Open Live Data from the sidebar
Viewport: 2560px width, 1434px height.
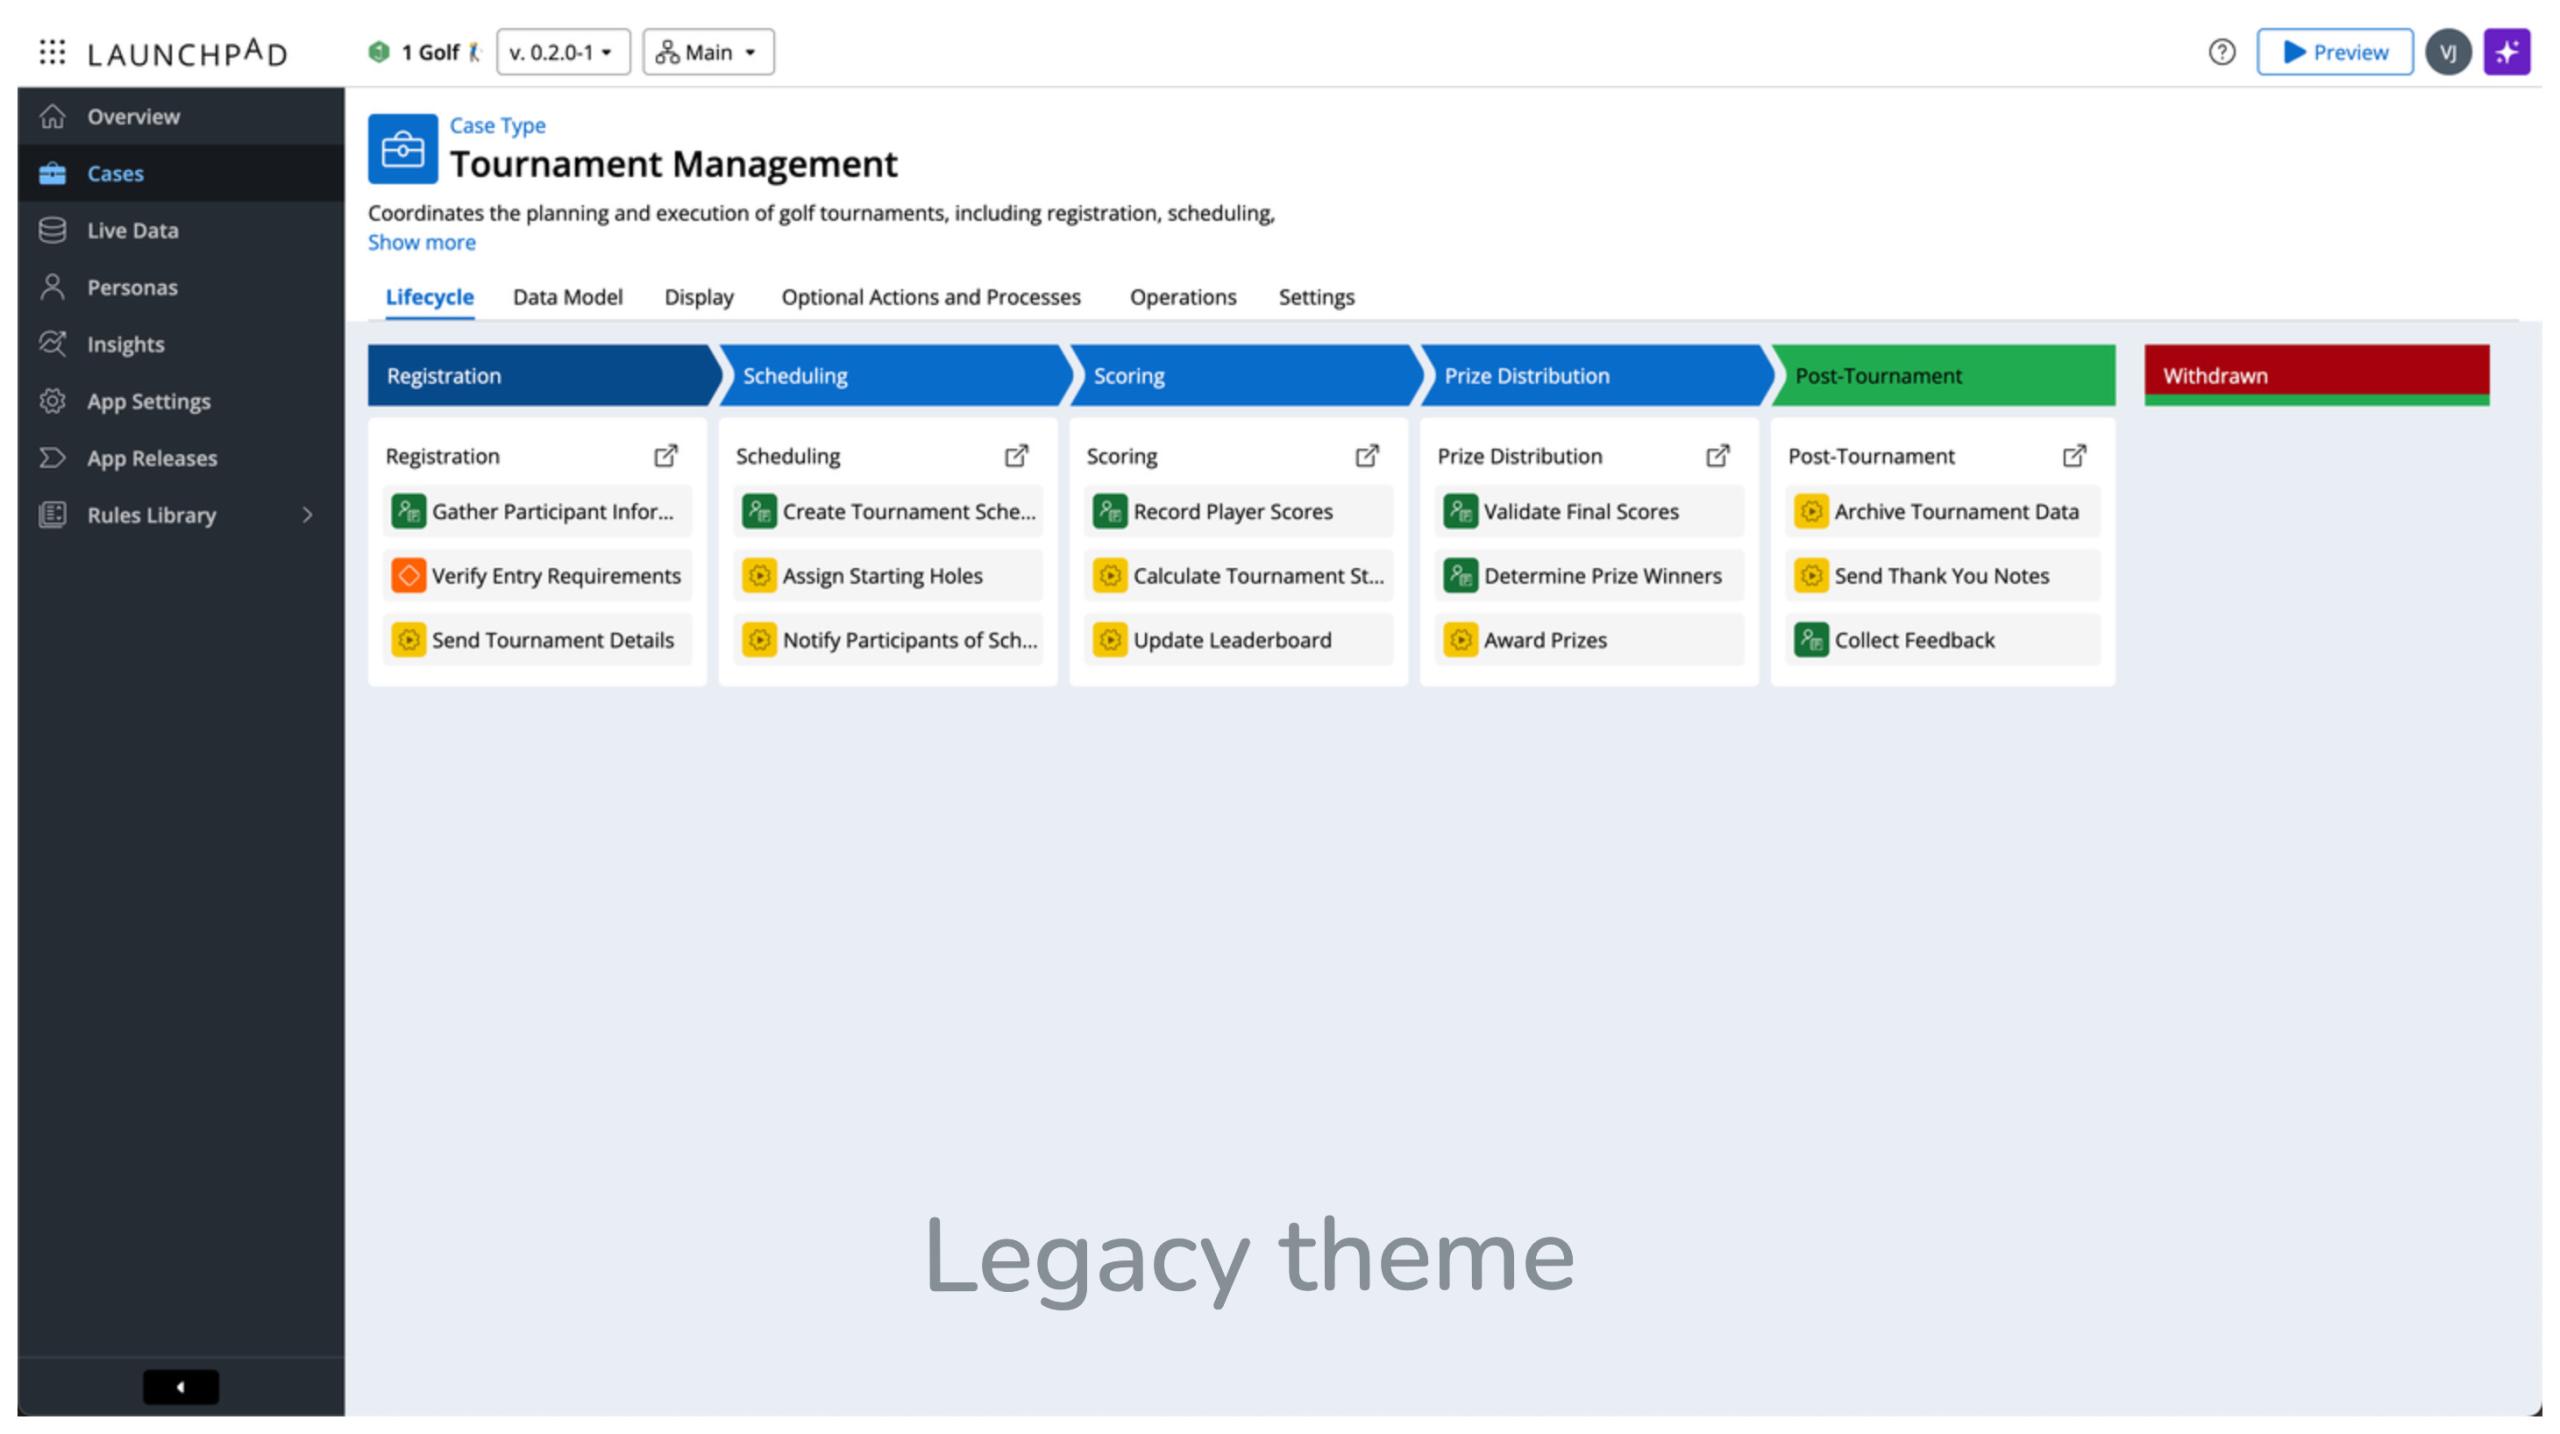pyautogui.click(x=52, y=230)
